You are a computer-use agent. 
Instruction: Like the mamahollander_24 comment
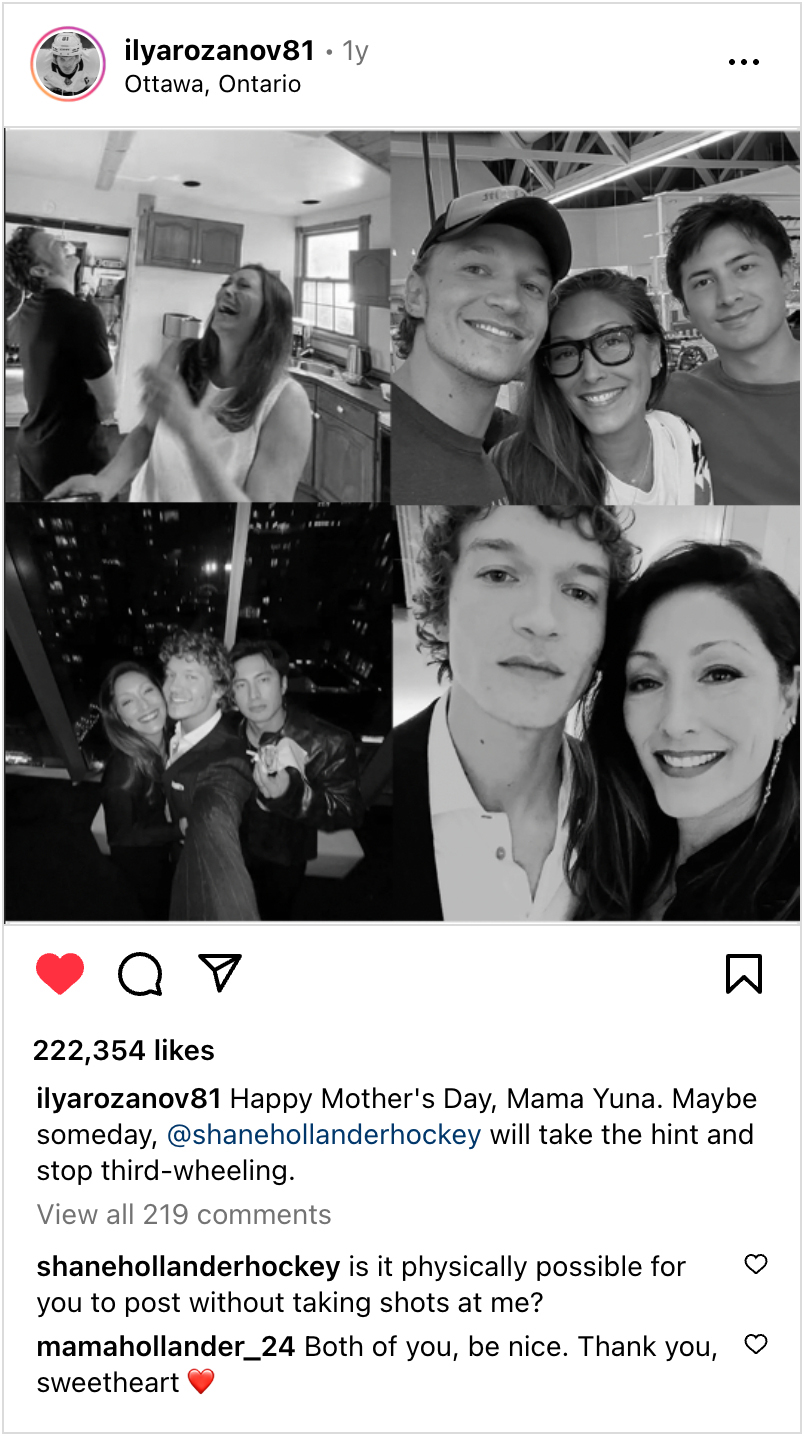(756, 1344)
